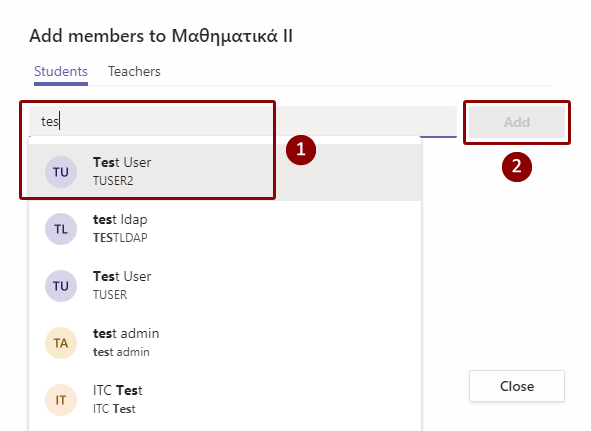
Task: Click the TESTLDAP username text
Action: [x=120, y=238]
